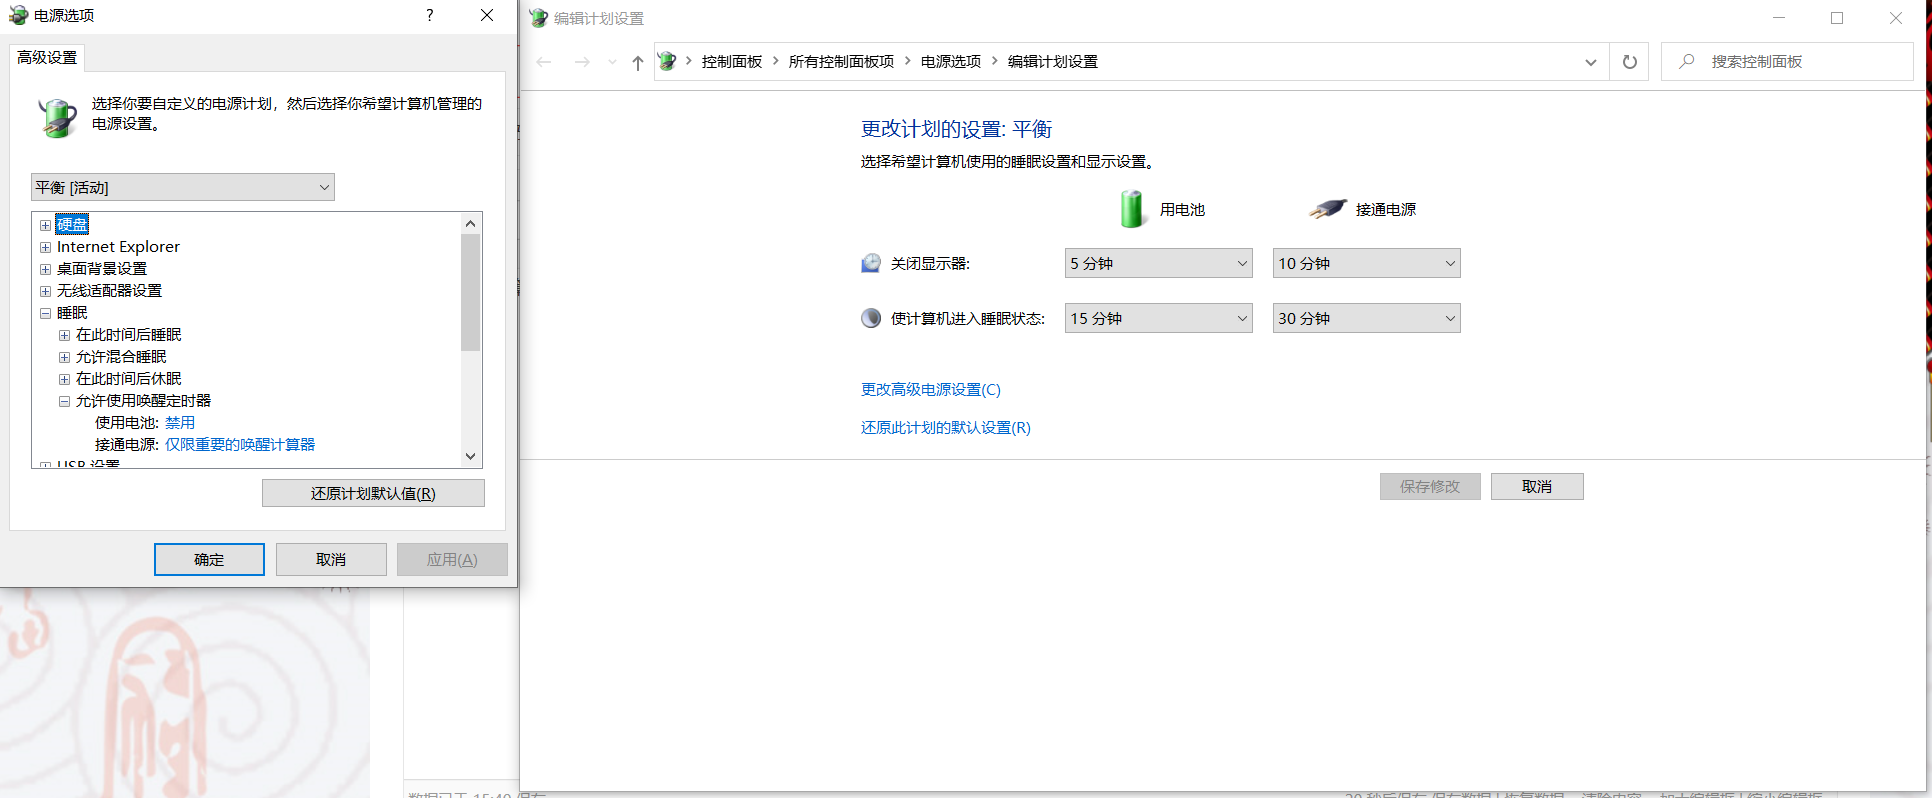The image size is (1932, 798).
Task: Maximize the 编辑计划设置 window
Action: point(1837,18)
